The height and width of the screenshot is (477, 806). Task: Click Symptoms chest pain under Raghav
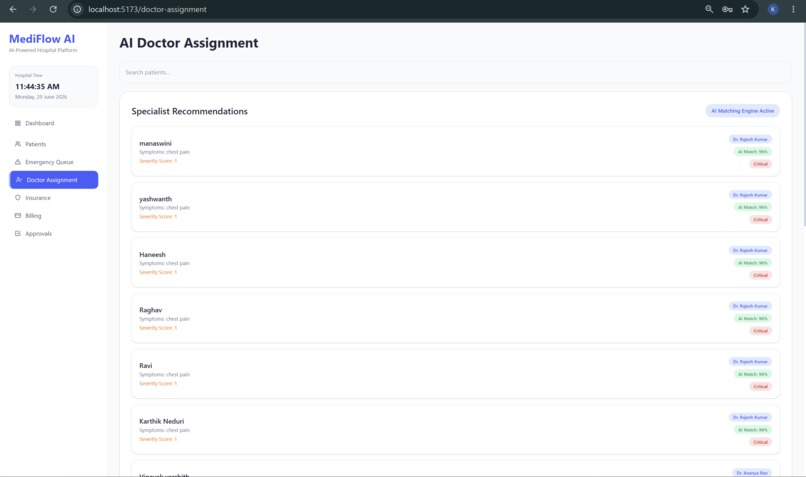click(x=164, y=319)
